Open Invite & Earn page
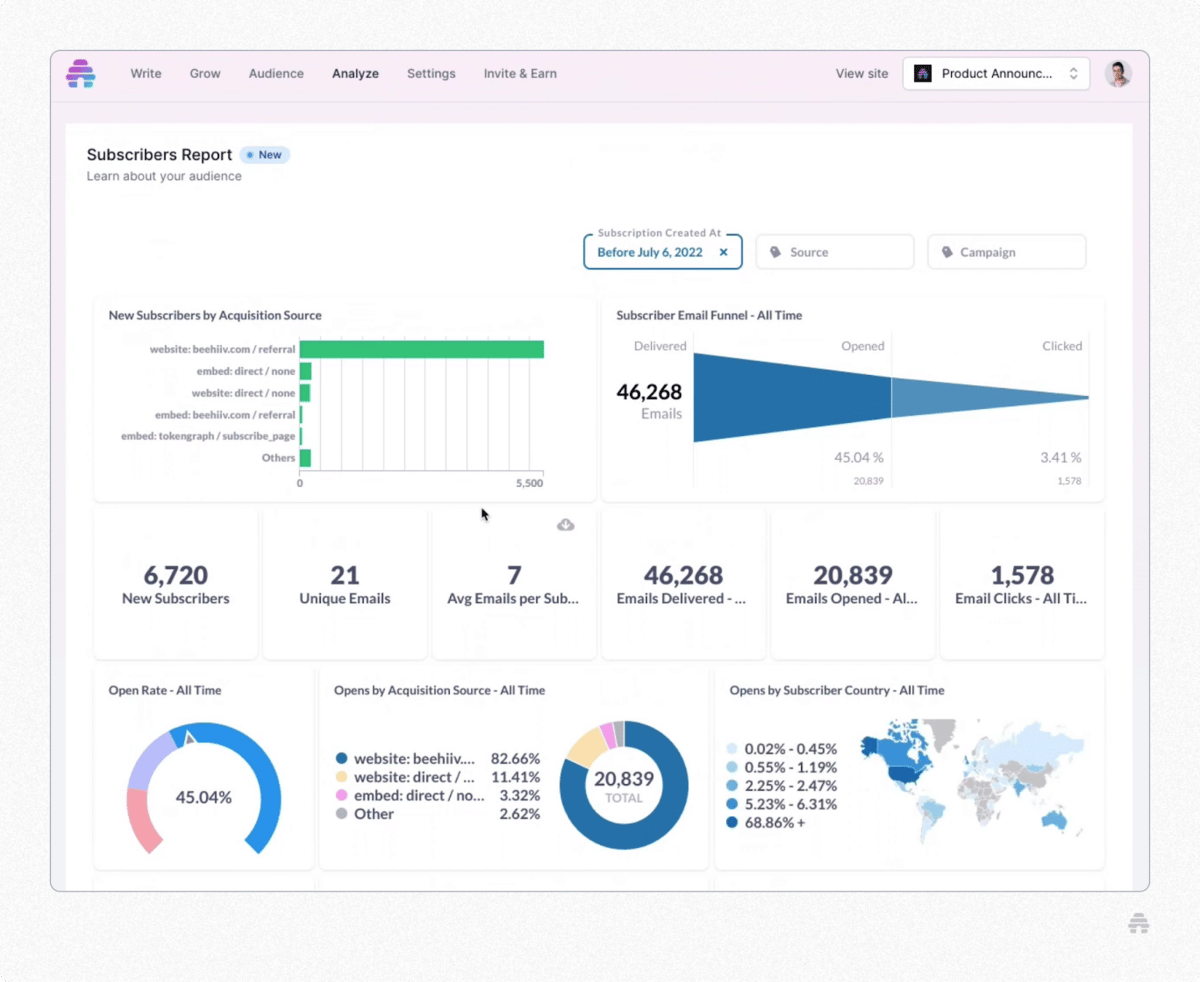Image resolution: width=1200 pixels, height=982 pixels. [x=520, y=74]
